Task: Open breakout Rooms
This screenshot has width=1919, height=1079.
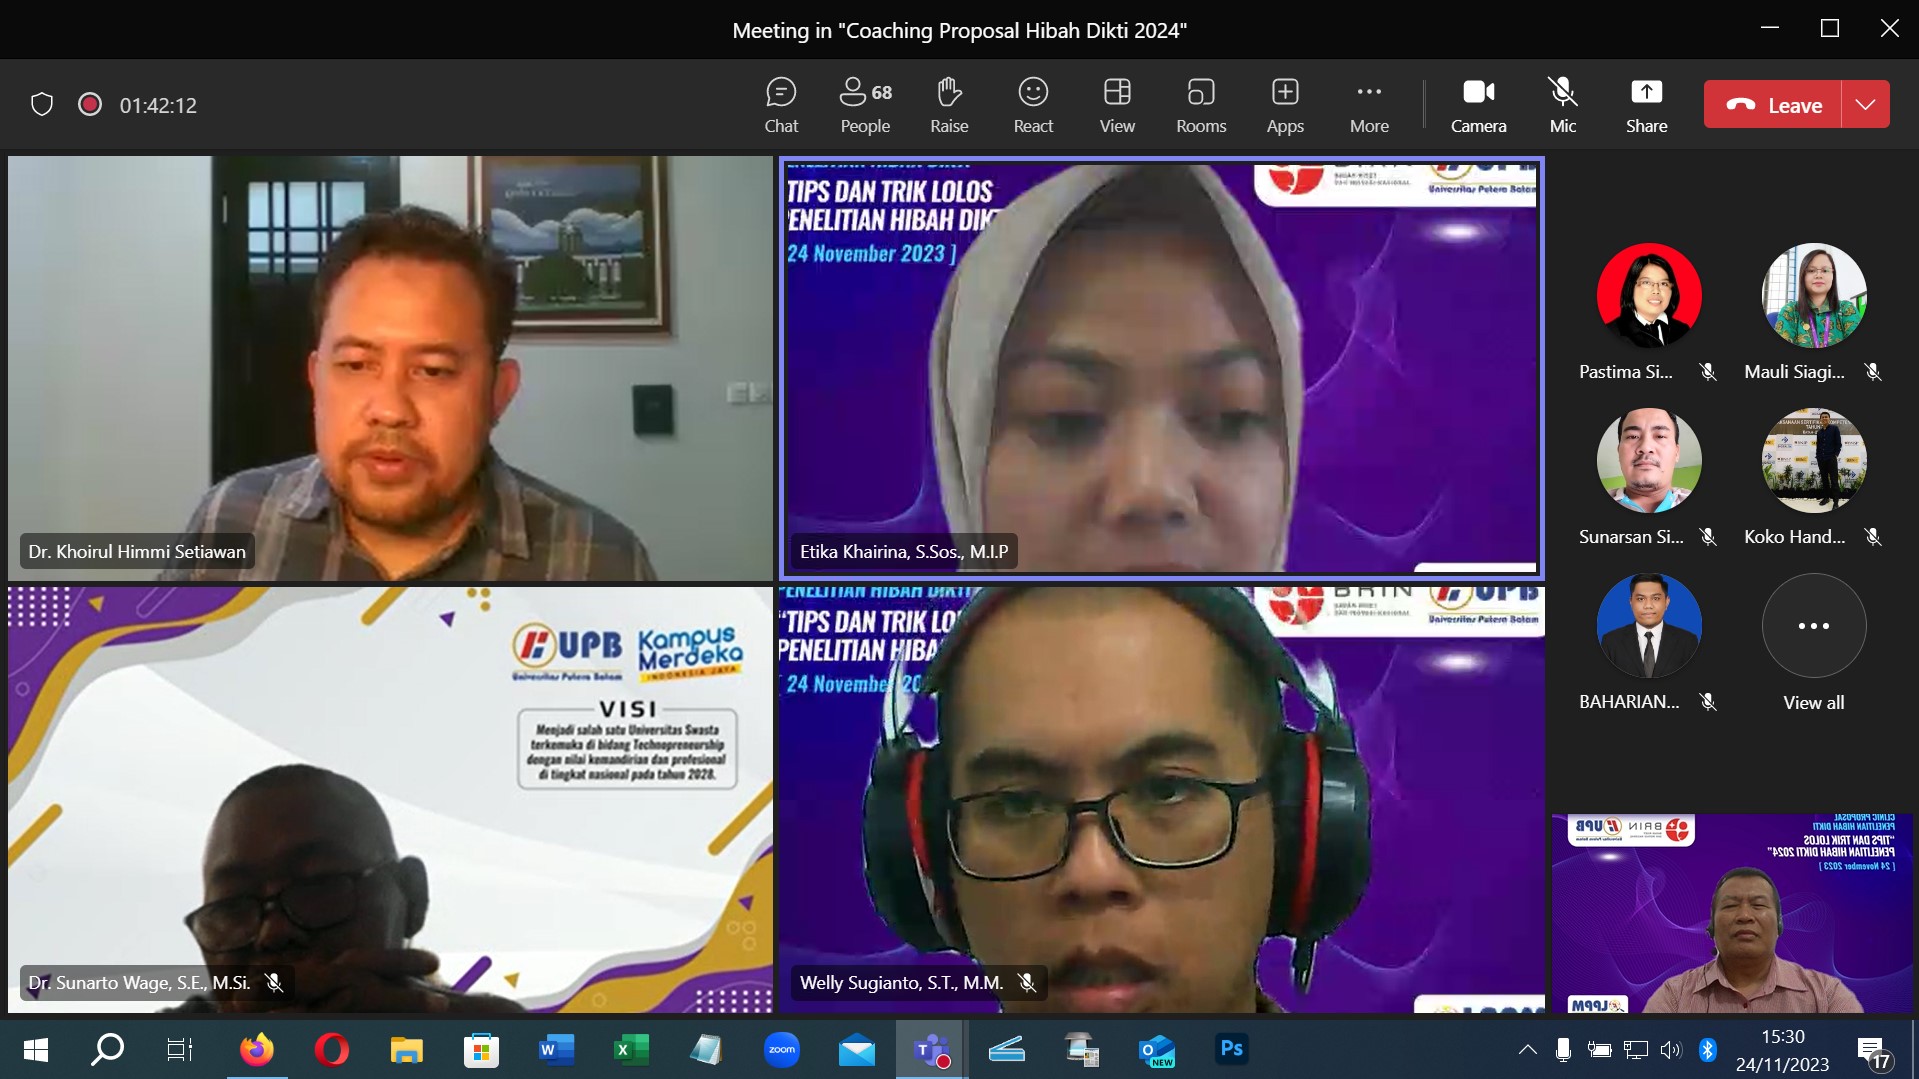Action: [1200, 104]
